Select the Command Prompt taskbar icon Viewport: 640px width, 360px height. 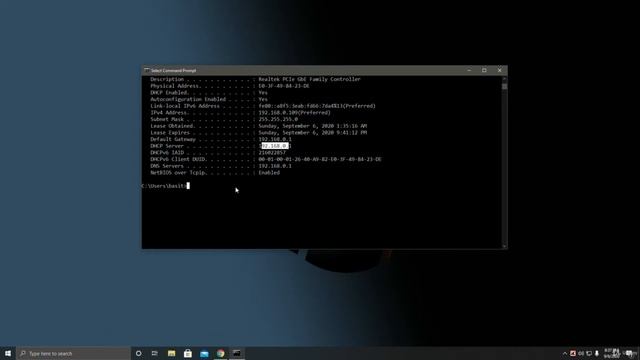[x=237, y=353]
